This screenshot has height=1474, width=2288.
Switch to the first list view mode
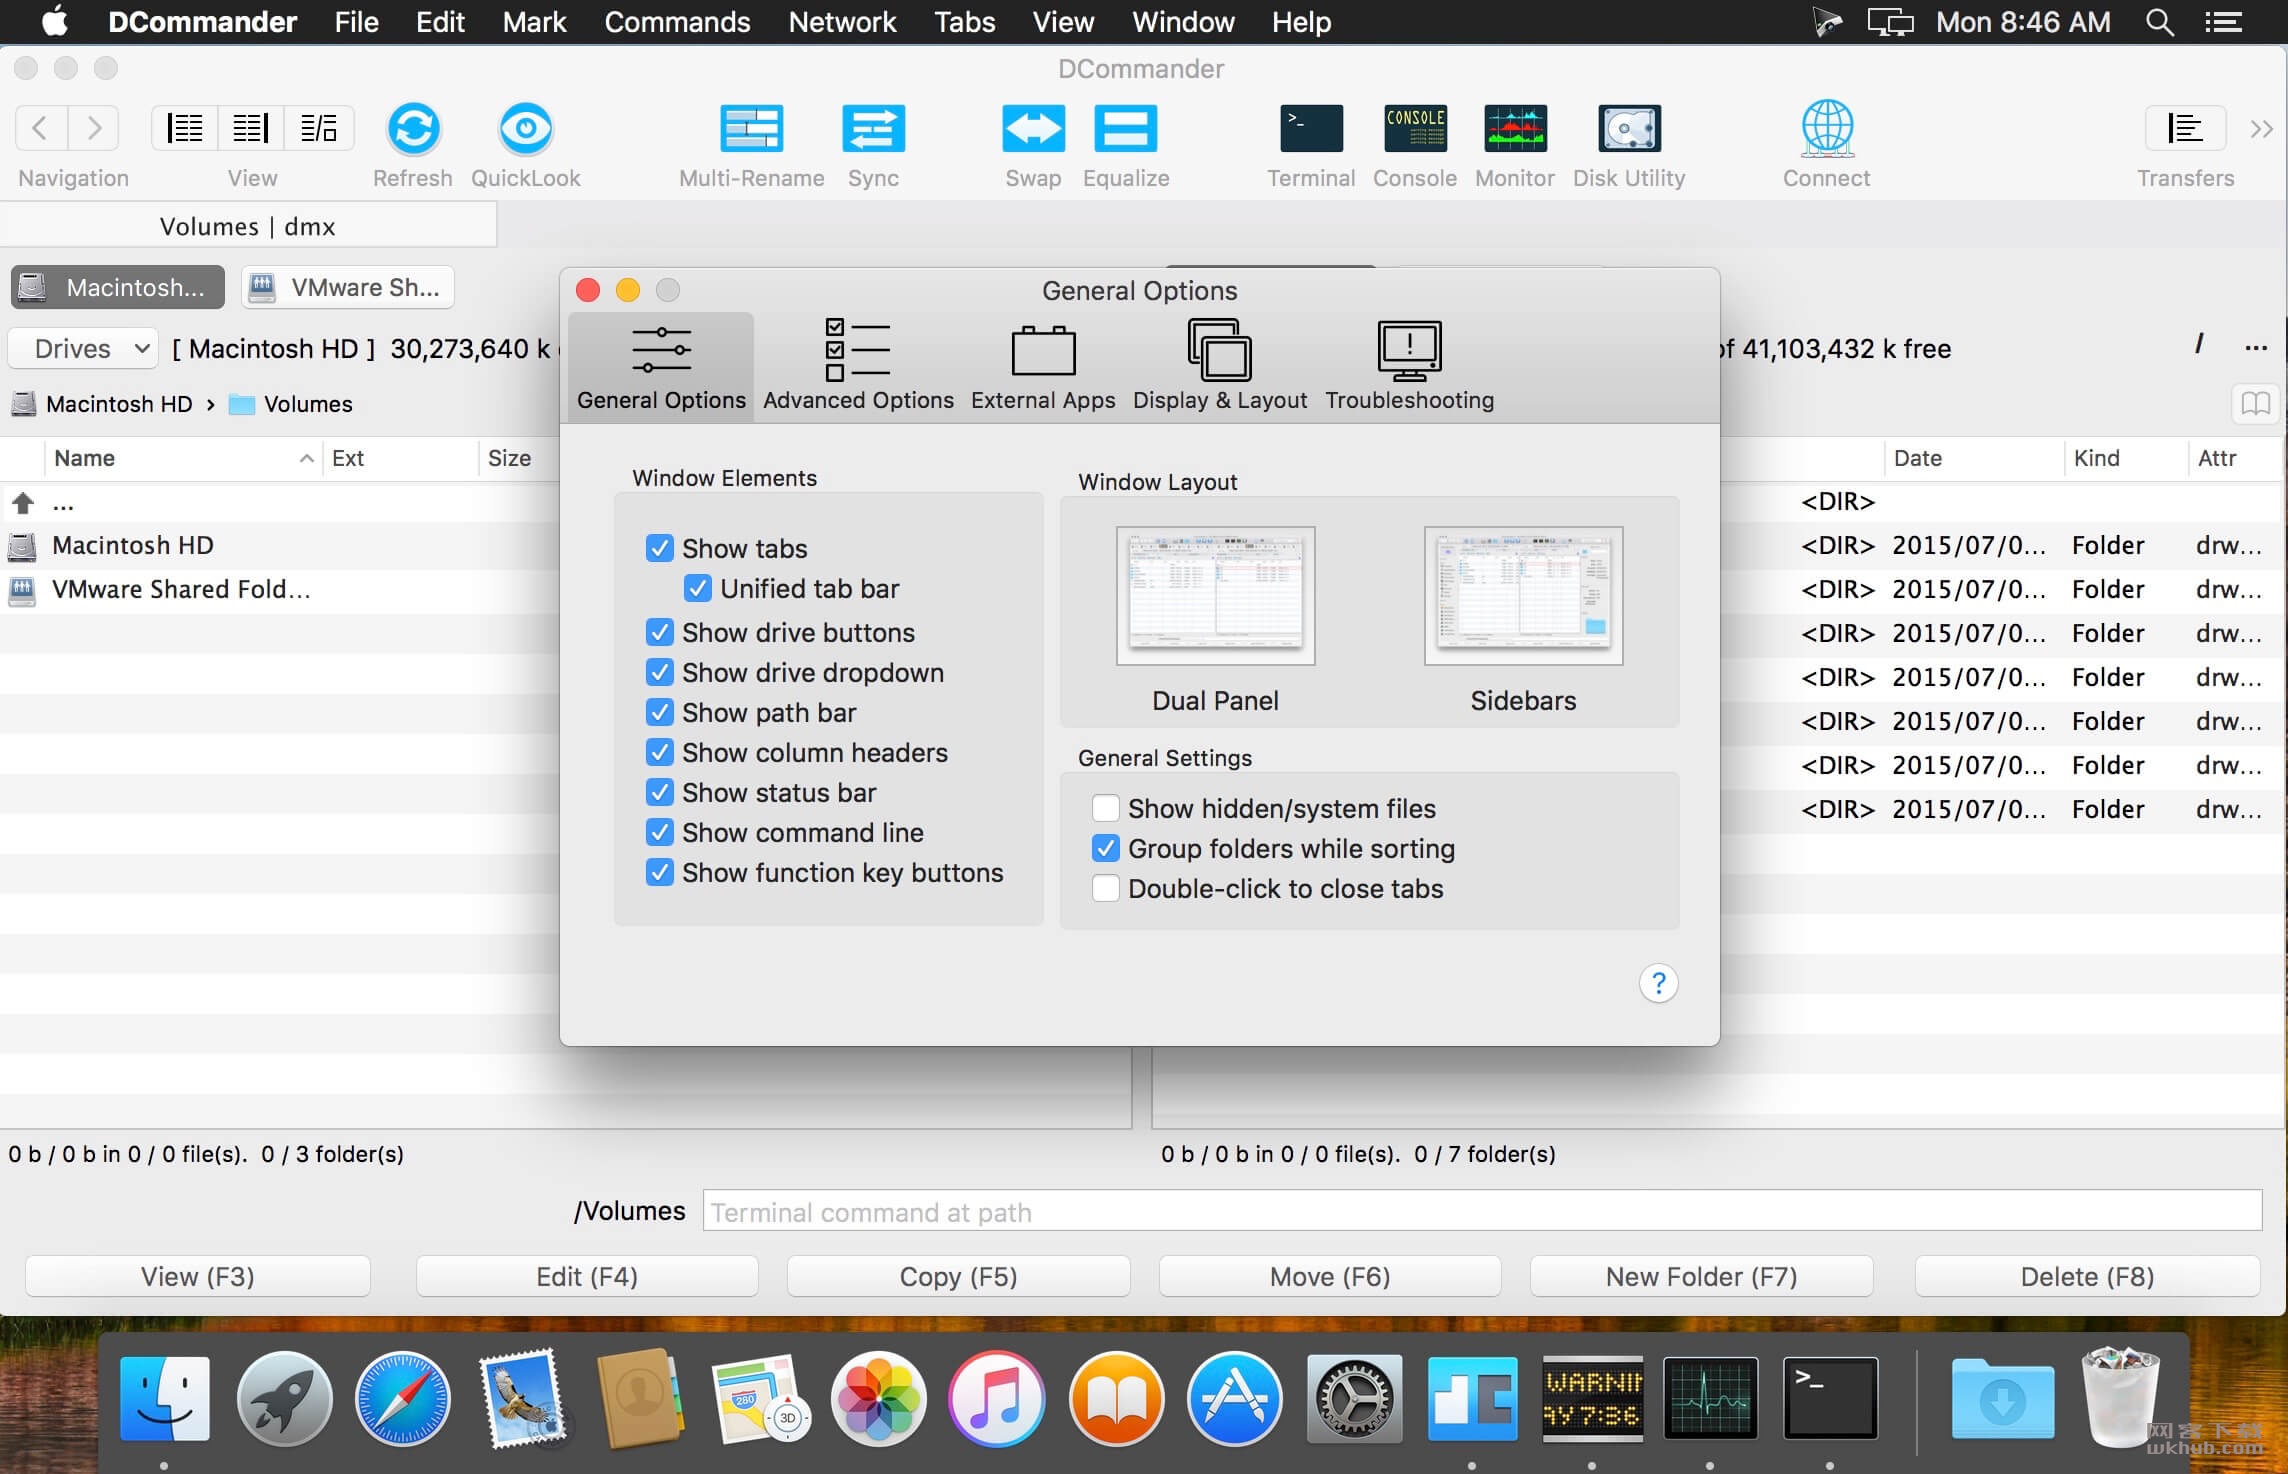(185, 128)
